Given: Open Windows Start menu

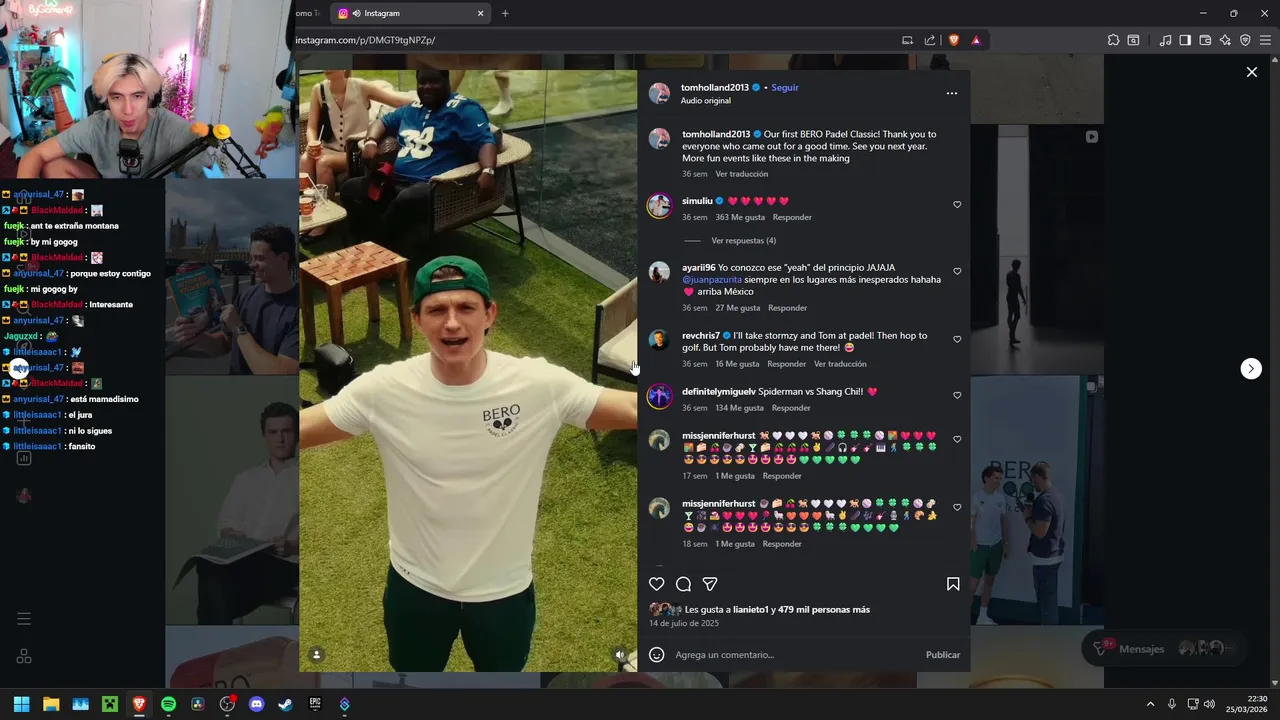Looking at the screenshot, I should [21, 704].
